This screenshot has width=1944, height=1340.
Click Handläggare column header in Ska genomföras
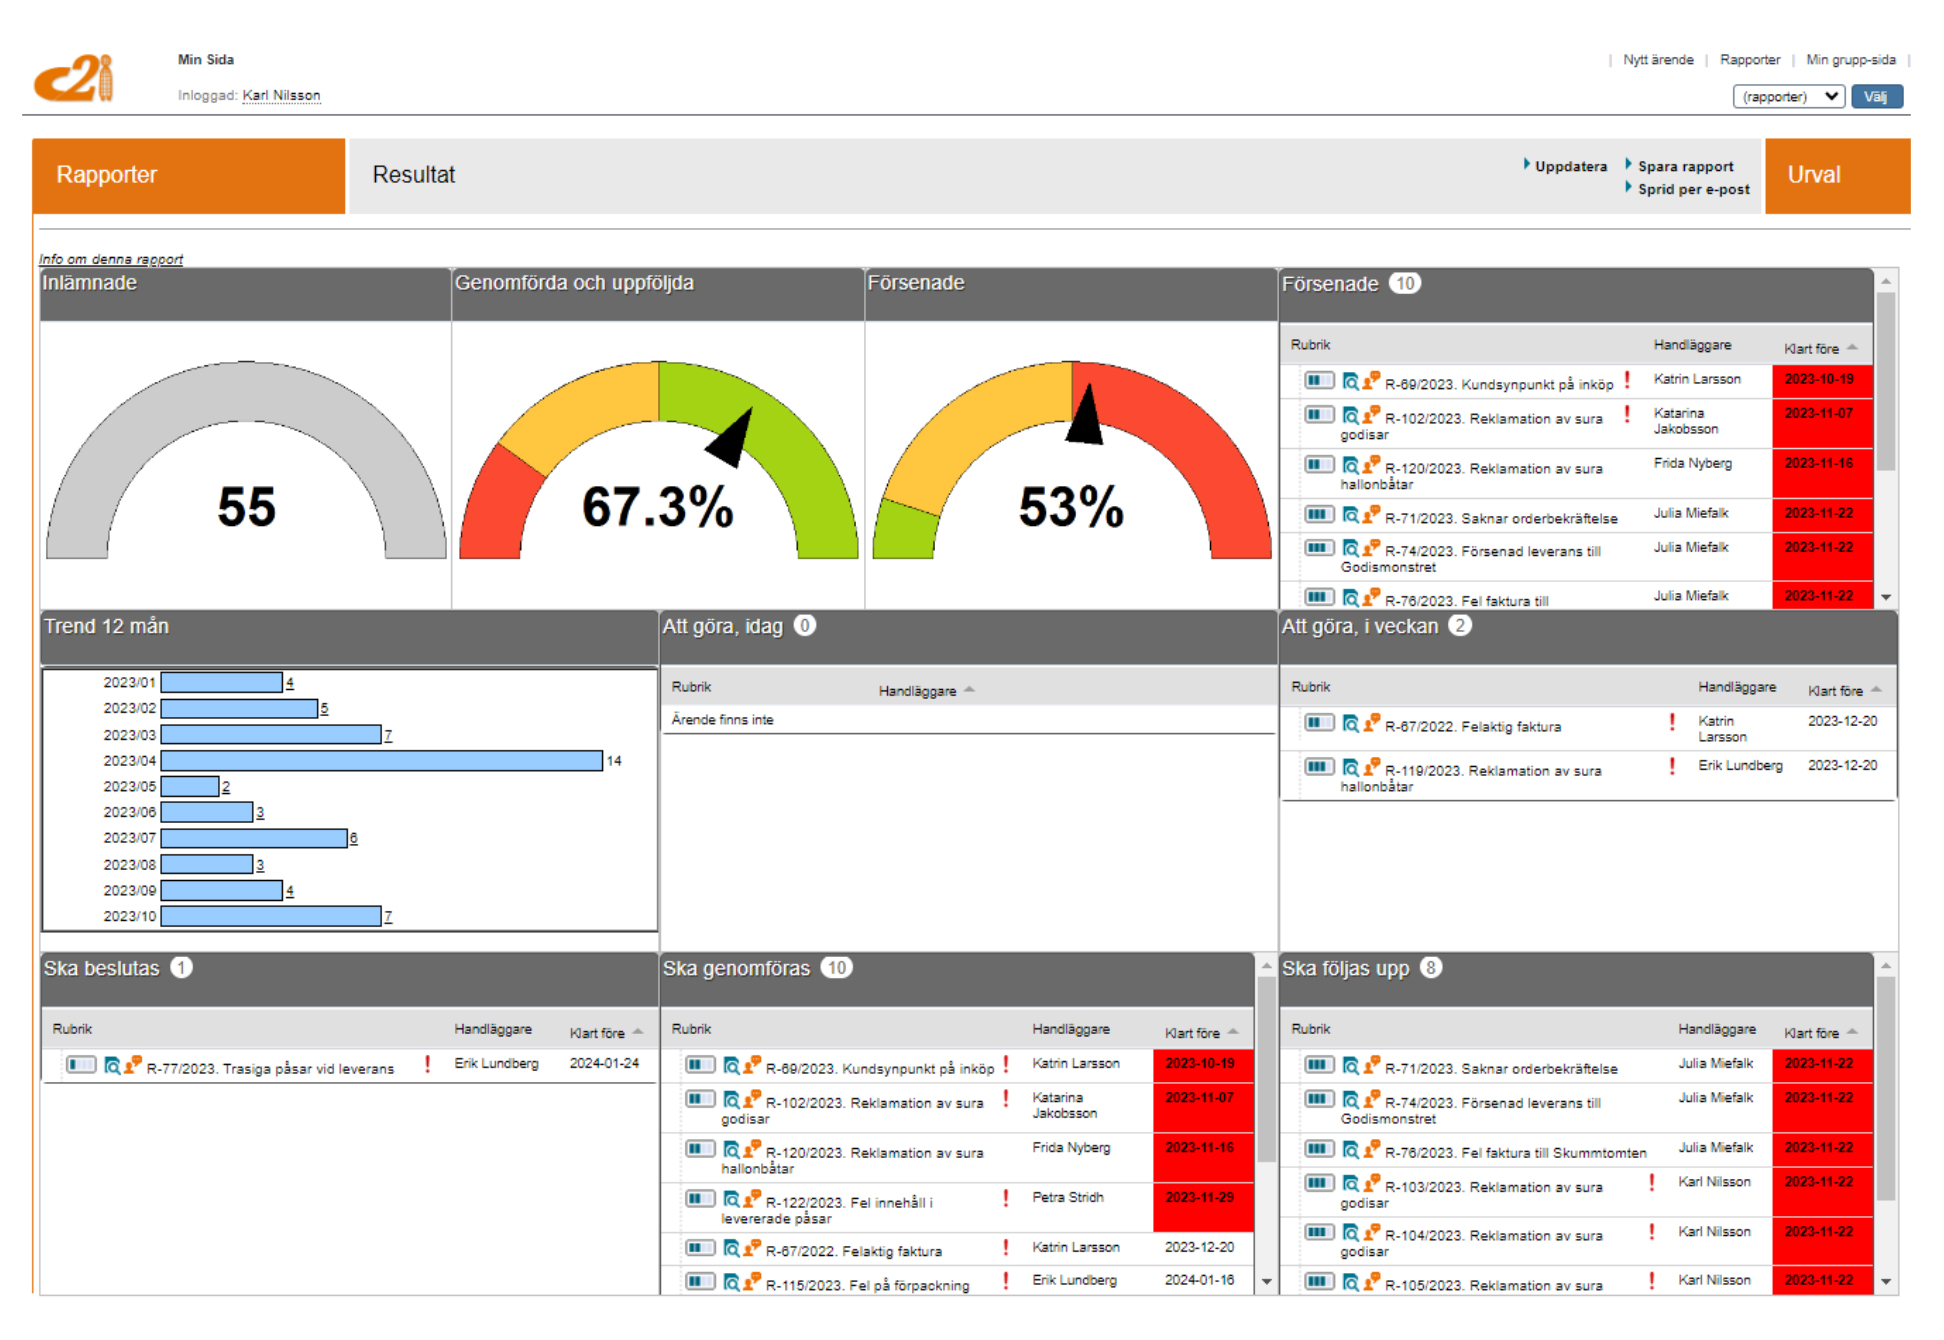(x=1070, y=1028)
